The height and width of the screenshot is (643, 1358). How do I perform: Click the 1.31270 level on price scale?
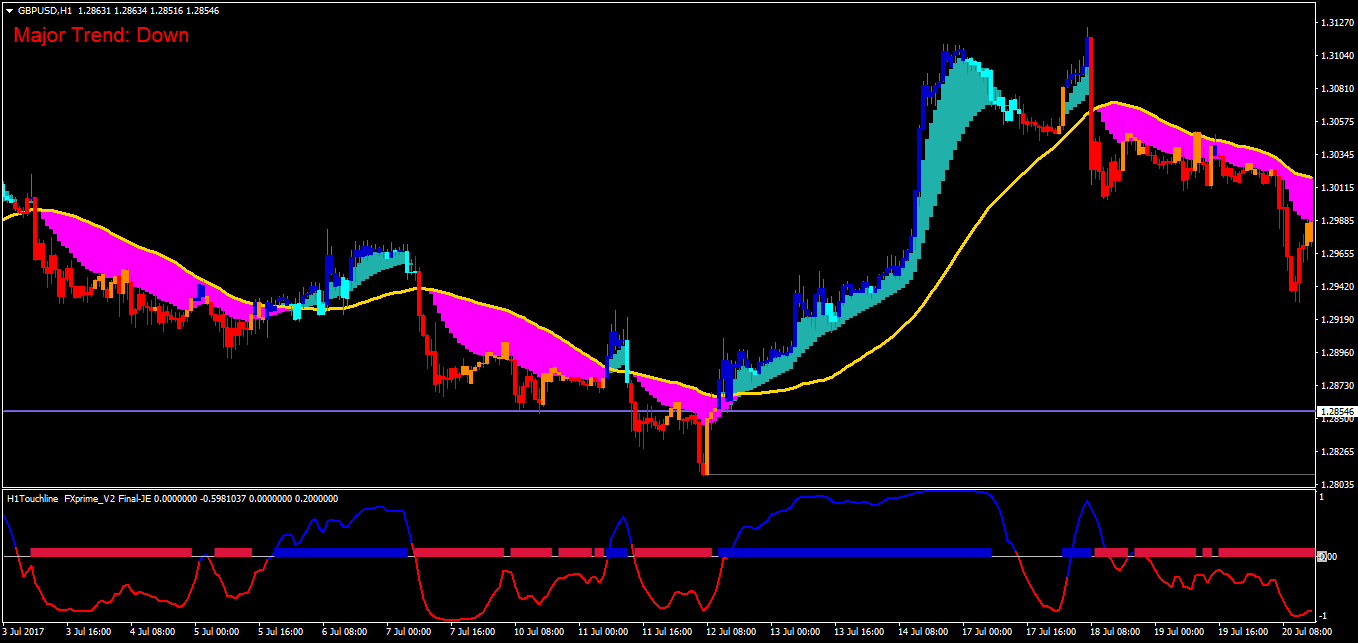click(x=1337, y=22)
